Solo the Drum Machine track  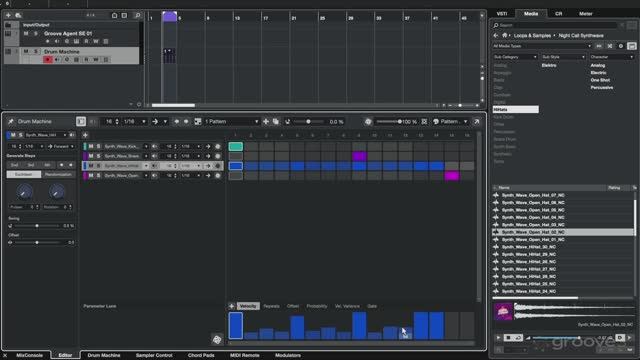coord(36,51)
